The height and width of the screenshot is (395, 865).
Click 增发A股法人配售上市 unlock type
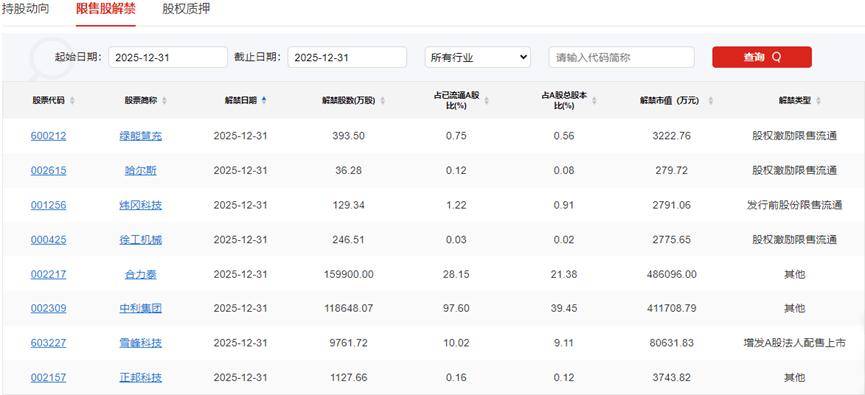pos(794,343)
